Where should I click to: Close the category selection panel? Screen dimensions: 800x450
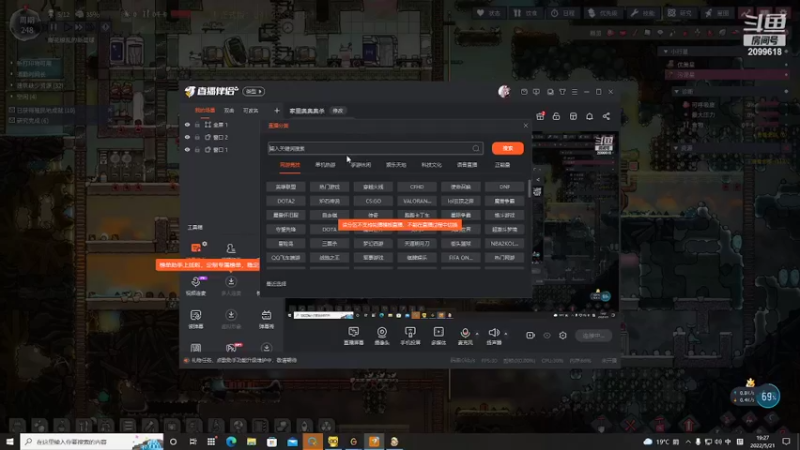(x=526, y=126)
